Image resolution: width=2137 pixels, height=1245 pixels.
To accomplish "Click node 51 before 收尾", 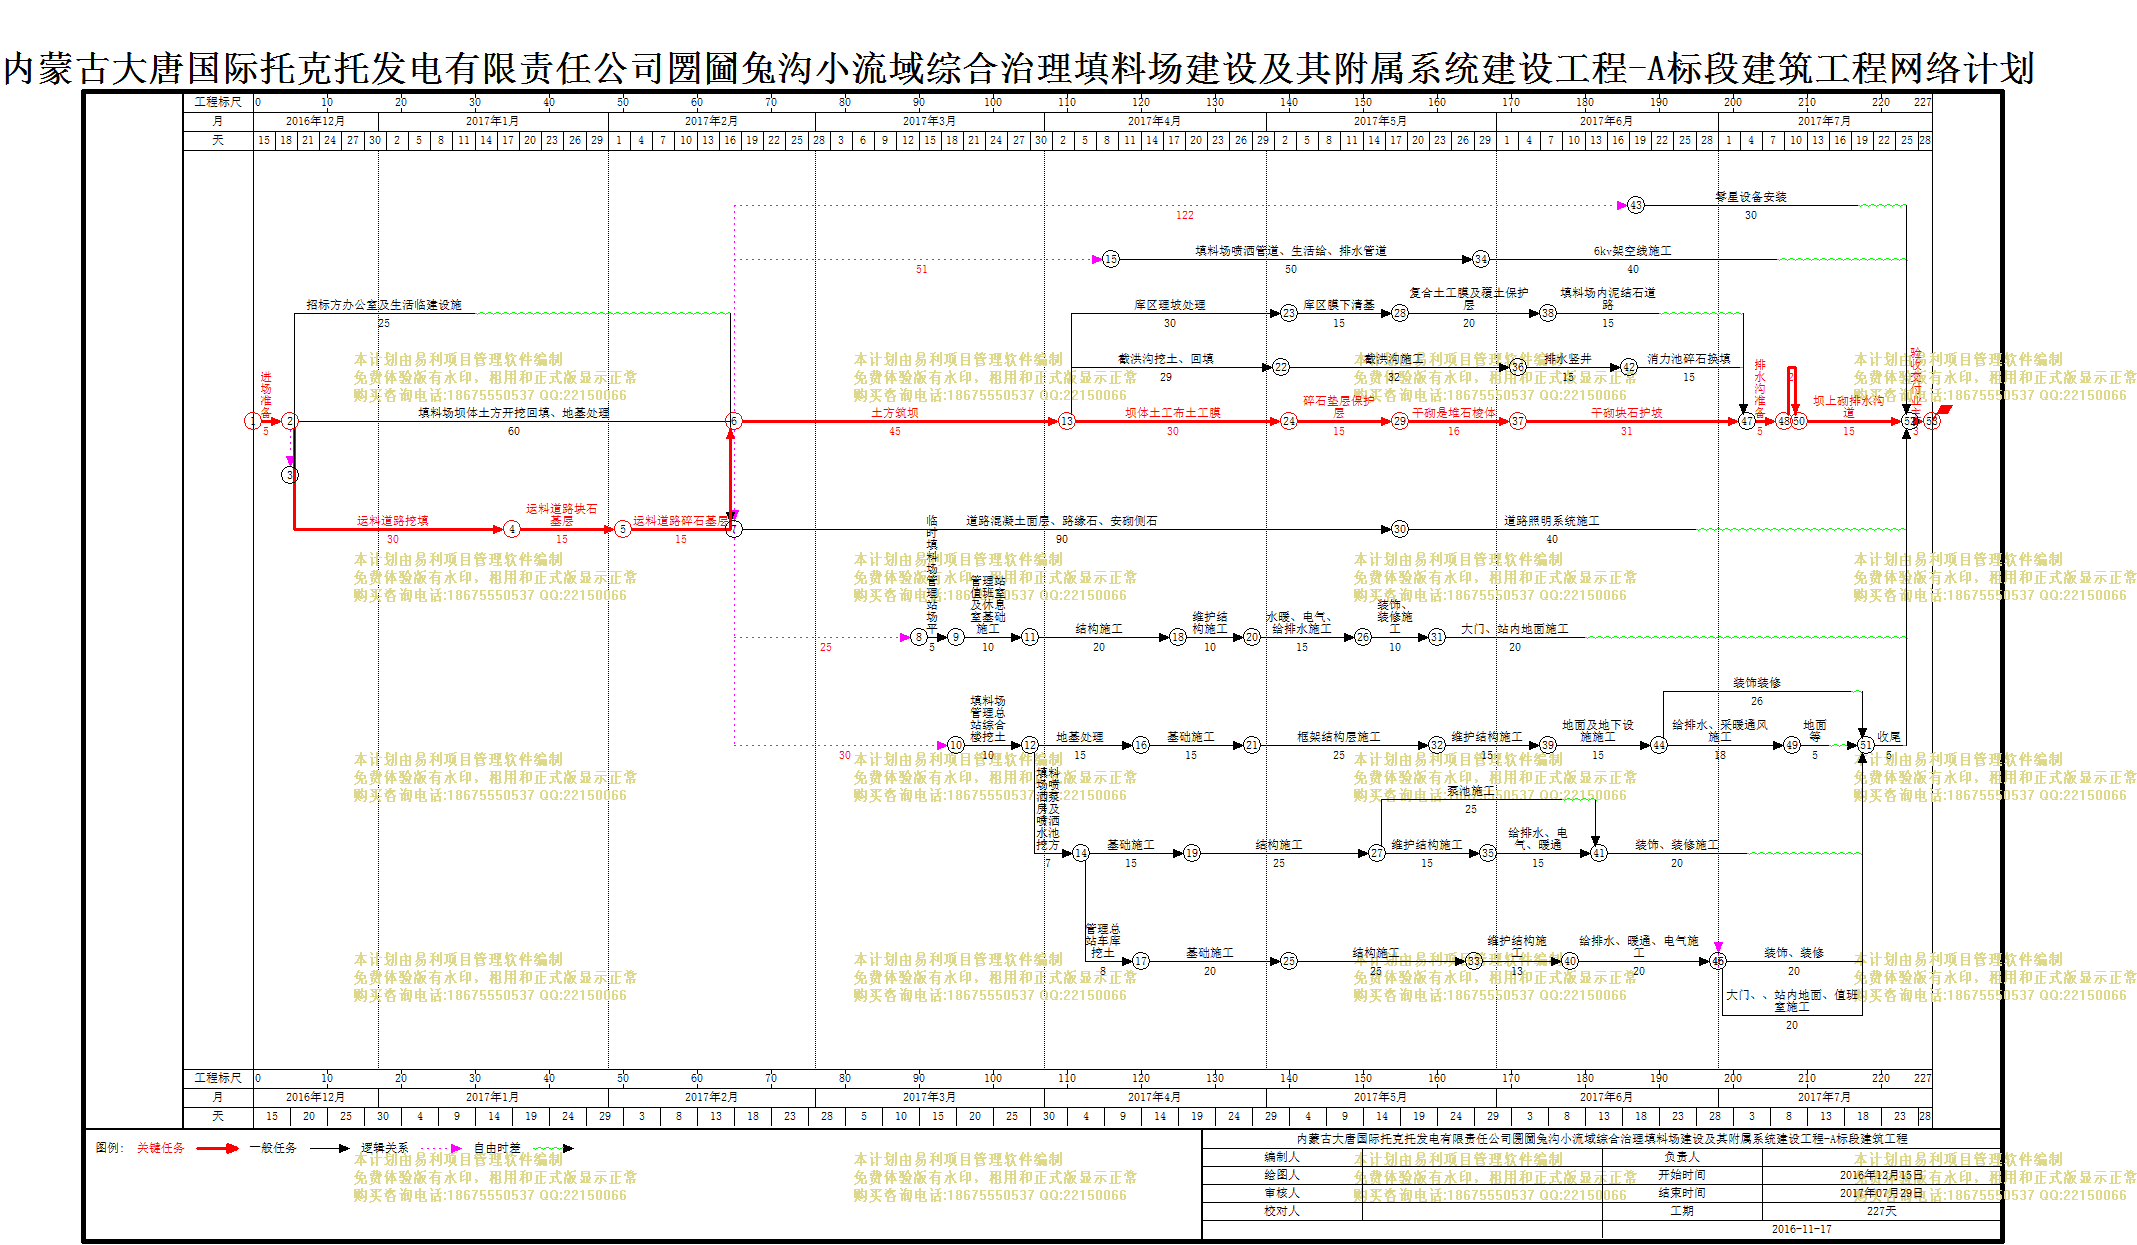I will pyautogui.click(x=1865, y=745).
